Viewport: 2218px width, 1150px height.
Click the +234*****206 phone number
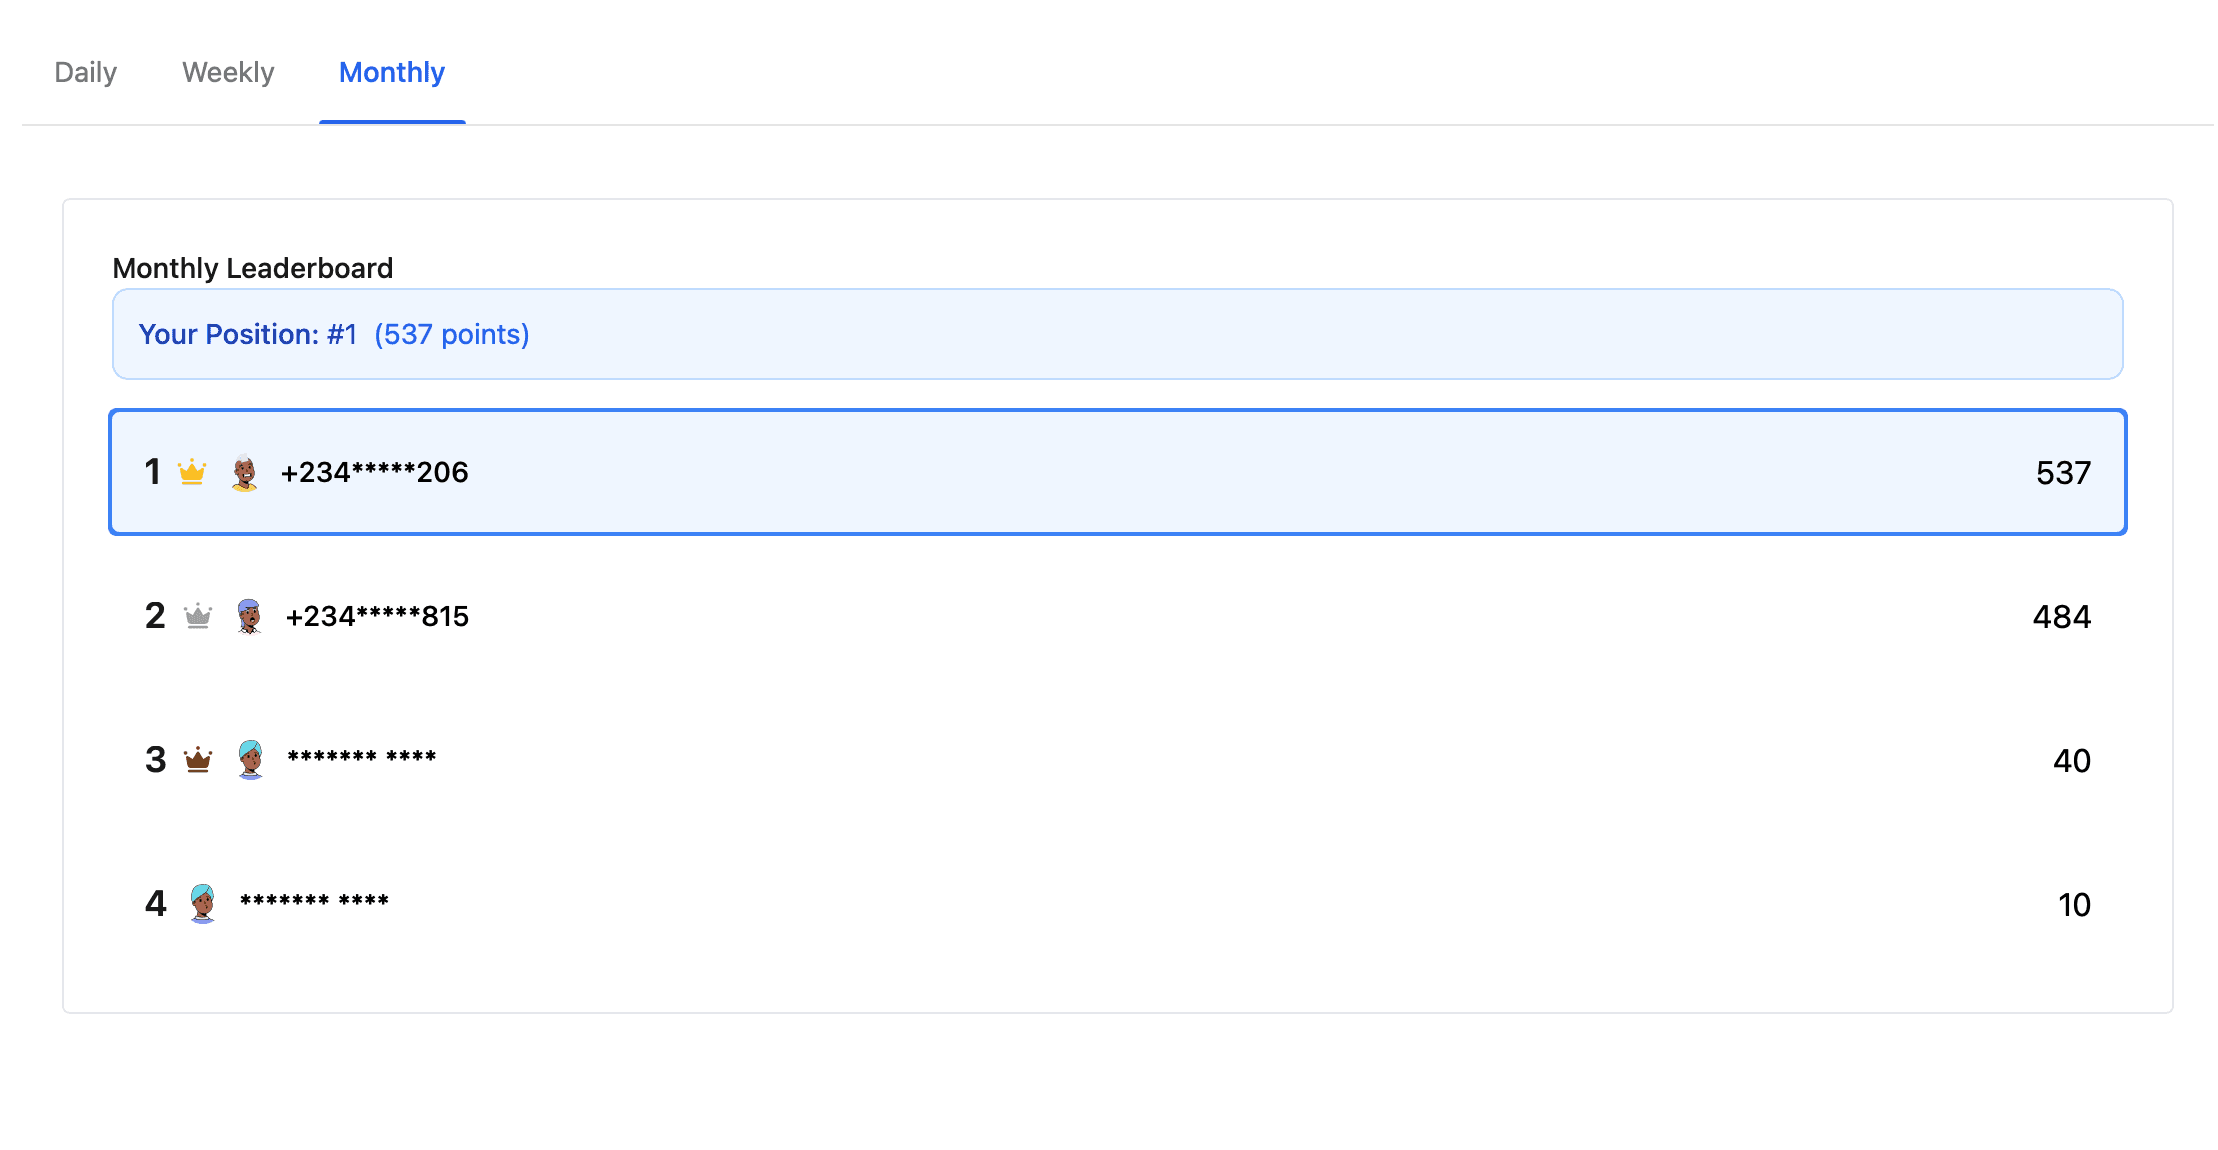pyautogui.click(x=374, y=473)
